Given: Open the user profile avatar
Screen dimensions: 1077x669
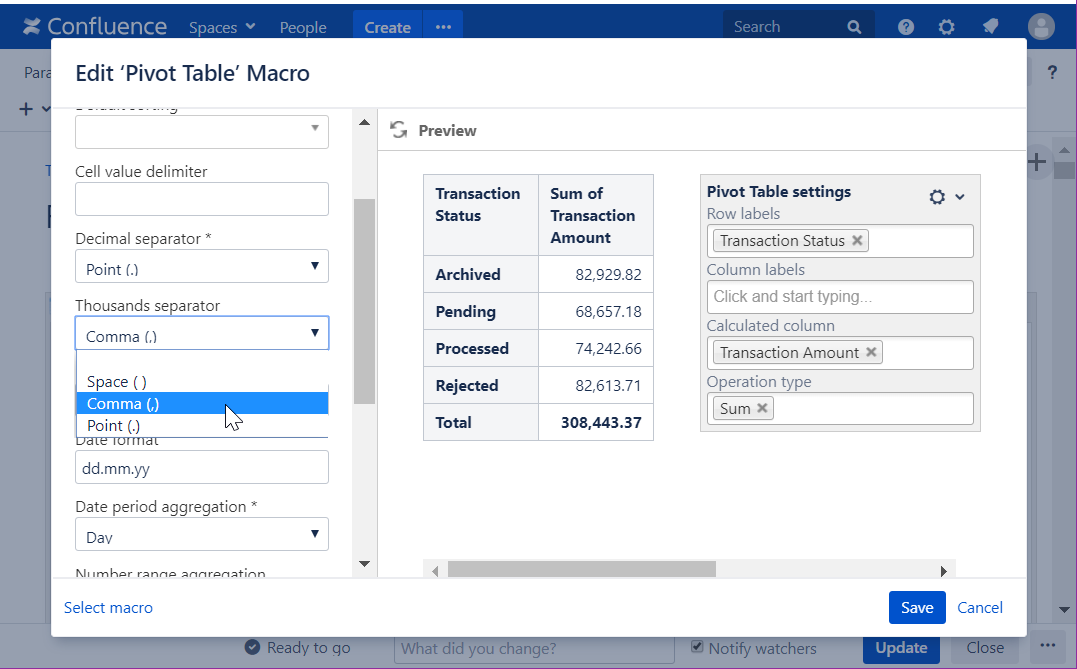Looking at the screenshot, I should pos(1041,27).
